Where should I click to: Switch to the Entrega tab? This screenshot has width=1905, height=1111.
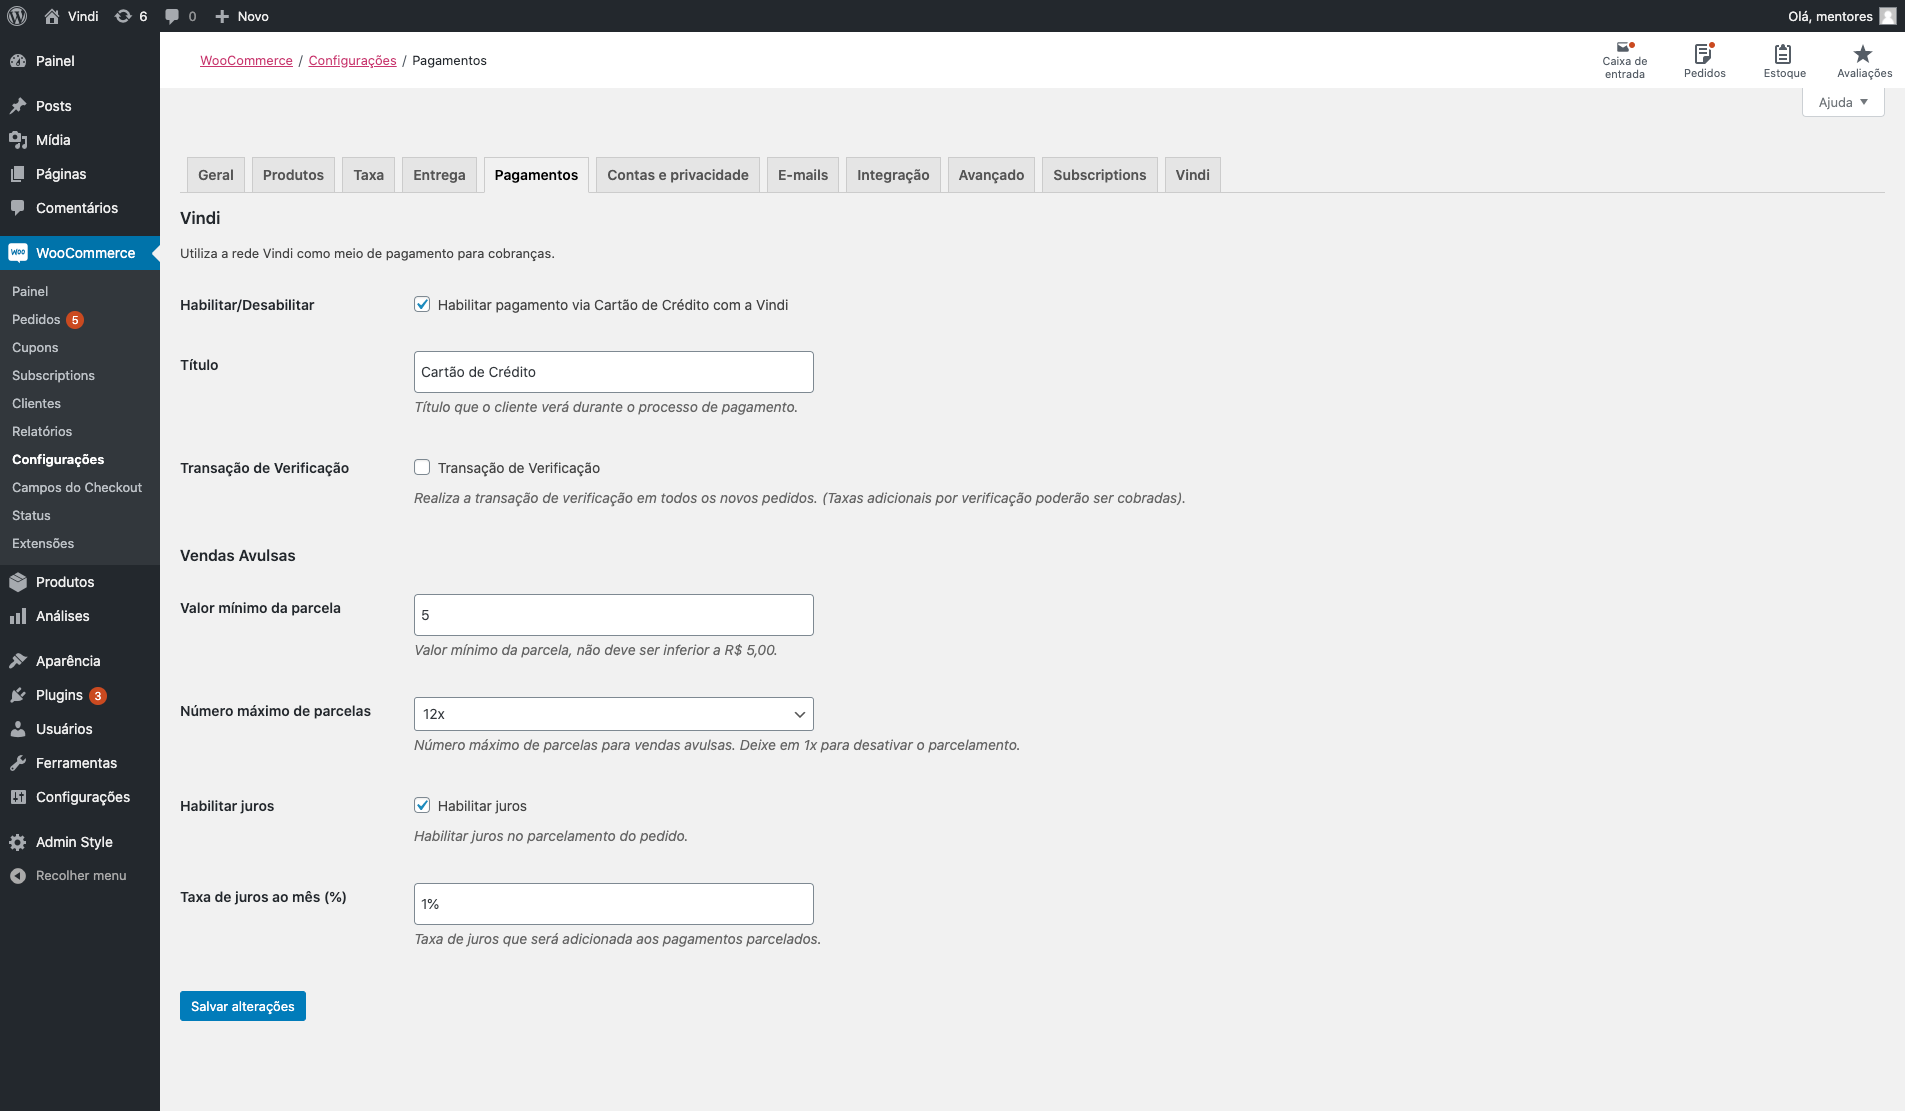click(x=439, y=175)
